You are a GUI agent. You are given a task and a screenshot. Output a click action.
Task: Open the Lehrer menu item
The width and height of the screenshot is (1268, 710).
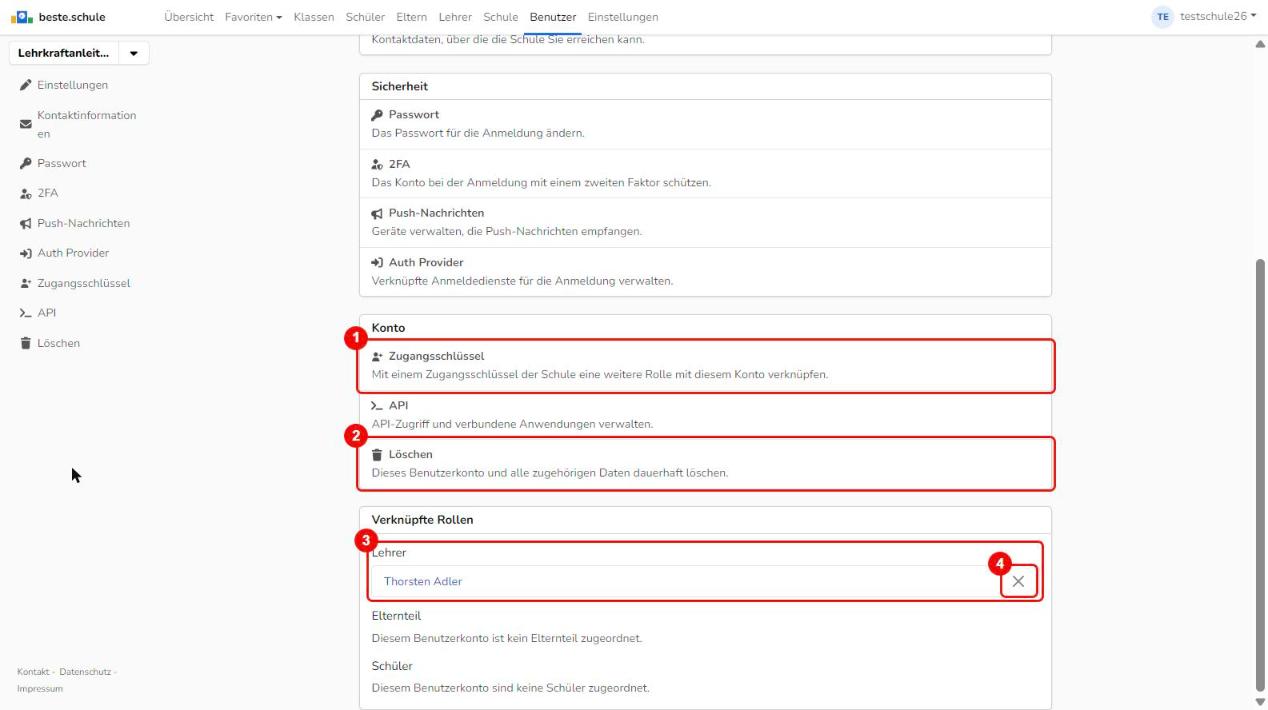tap(455, 17)
